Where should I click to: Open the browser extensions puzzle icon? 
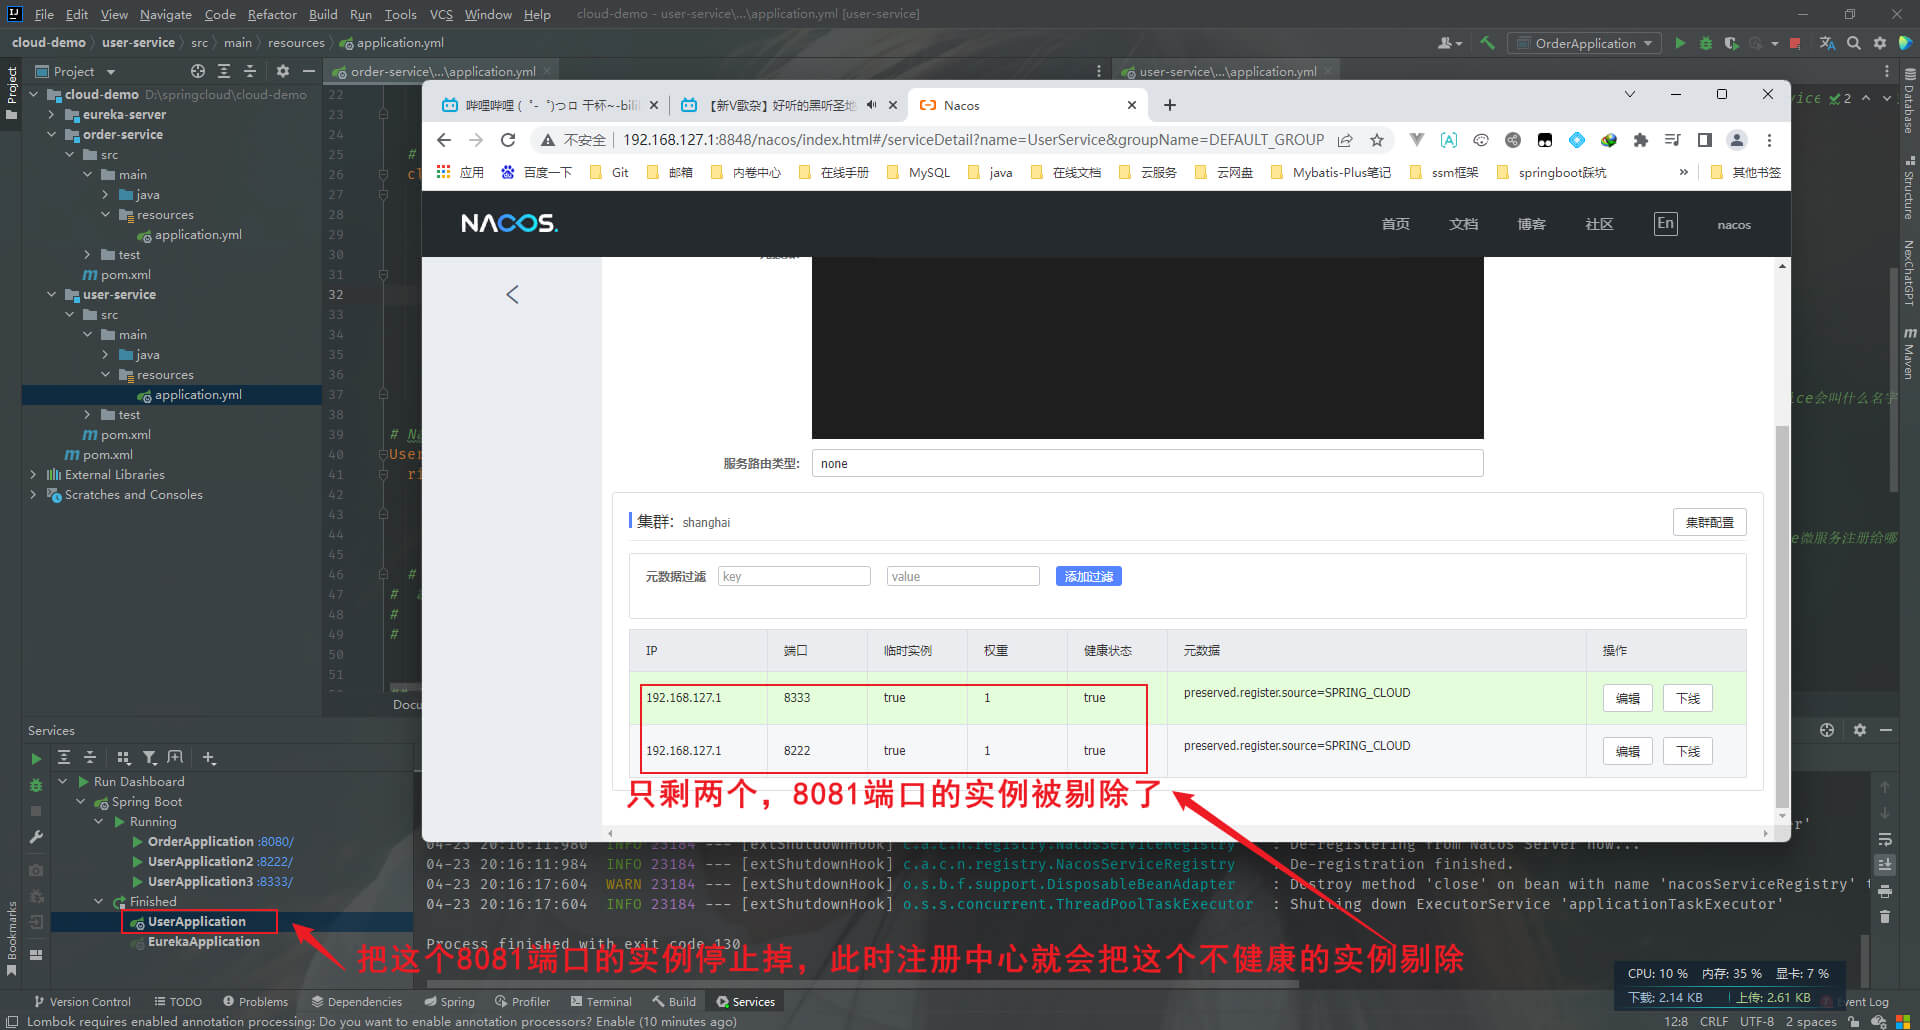[1640, 140]
